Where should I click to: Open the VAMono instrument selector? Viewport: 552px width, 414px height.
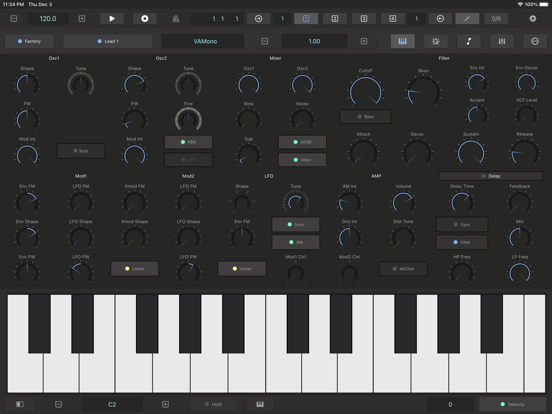click(203, 41)
